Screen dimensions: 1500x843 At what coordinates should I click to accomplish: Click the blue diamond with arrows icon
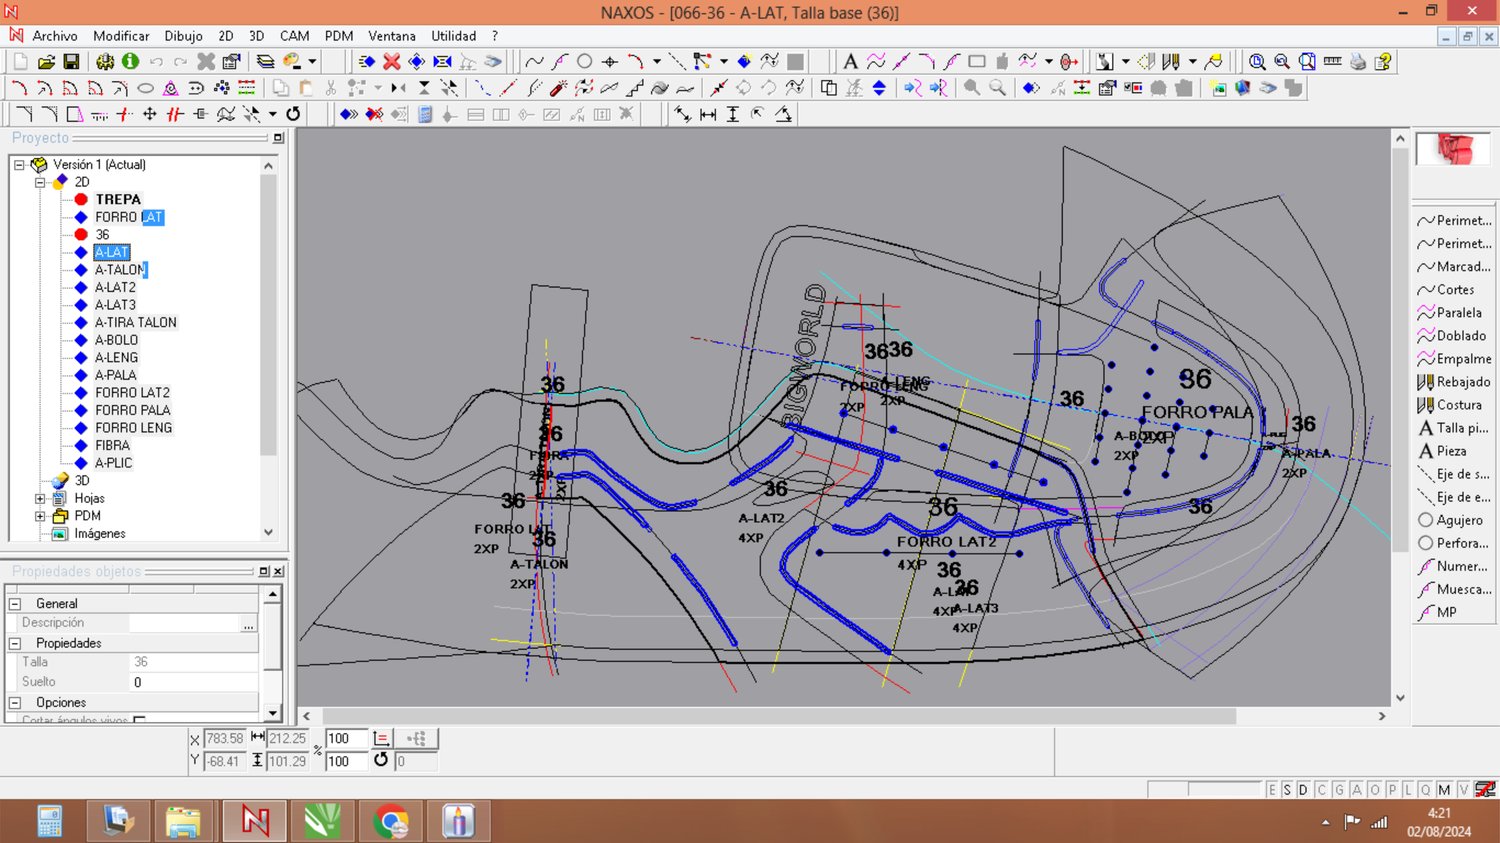417,62
